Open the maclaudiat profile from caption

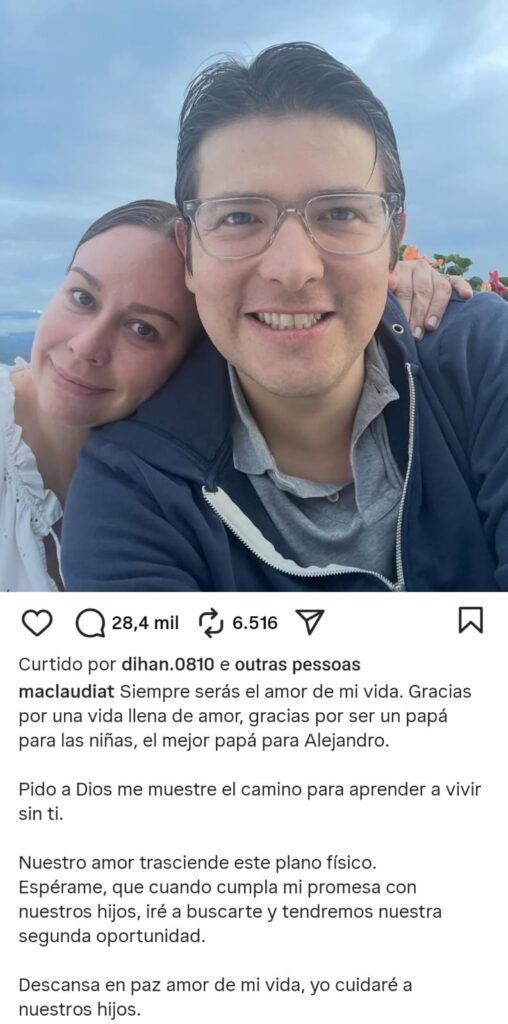pyautogui.click(x=68, y=690)
